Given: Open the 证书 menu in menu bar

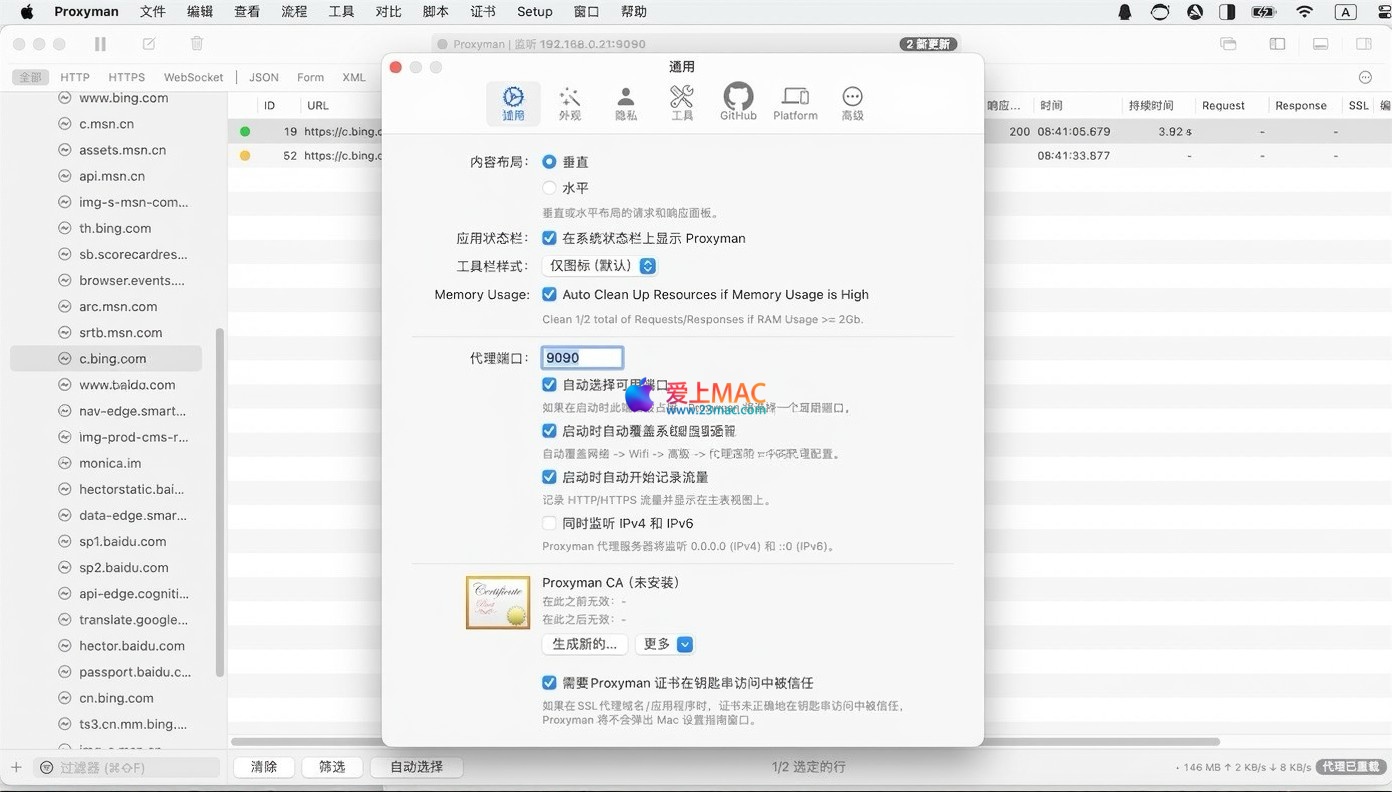Looking at the screenshot, I should (482, 12).
